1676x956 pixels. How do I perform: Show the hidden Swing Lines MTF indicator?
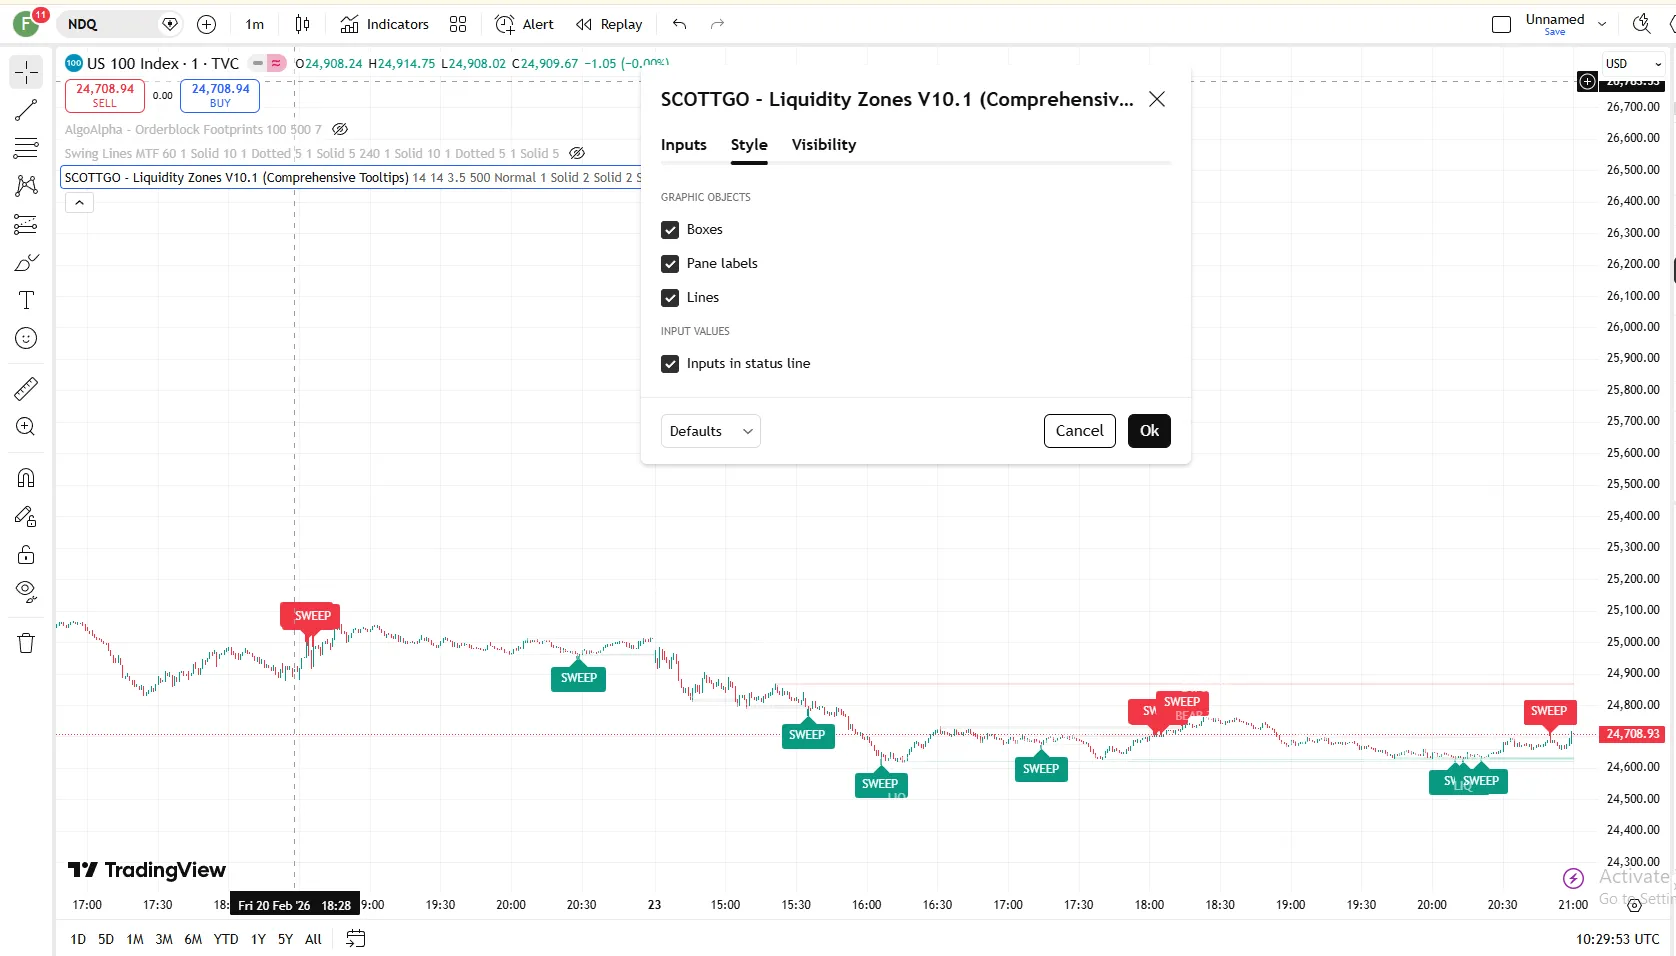coord(577,154)
